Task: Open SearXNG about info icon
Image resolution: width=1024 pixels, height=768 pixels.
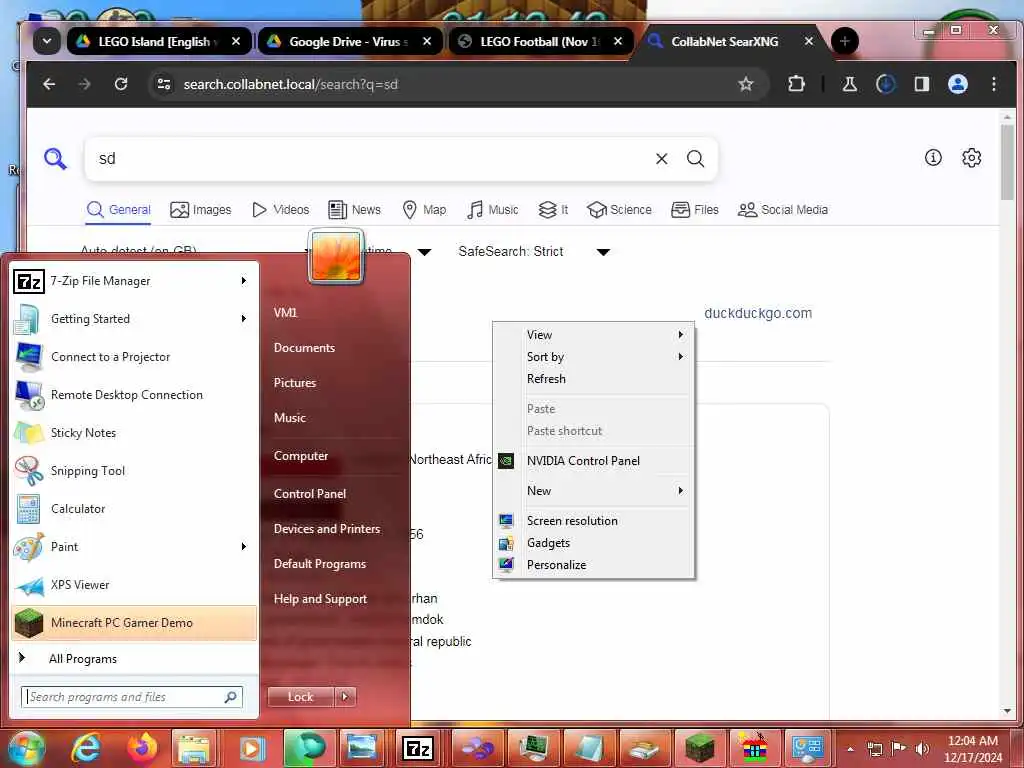Action: pyautogui.click(x=933, y=157)
